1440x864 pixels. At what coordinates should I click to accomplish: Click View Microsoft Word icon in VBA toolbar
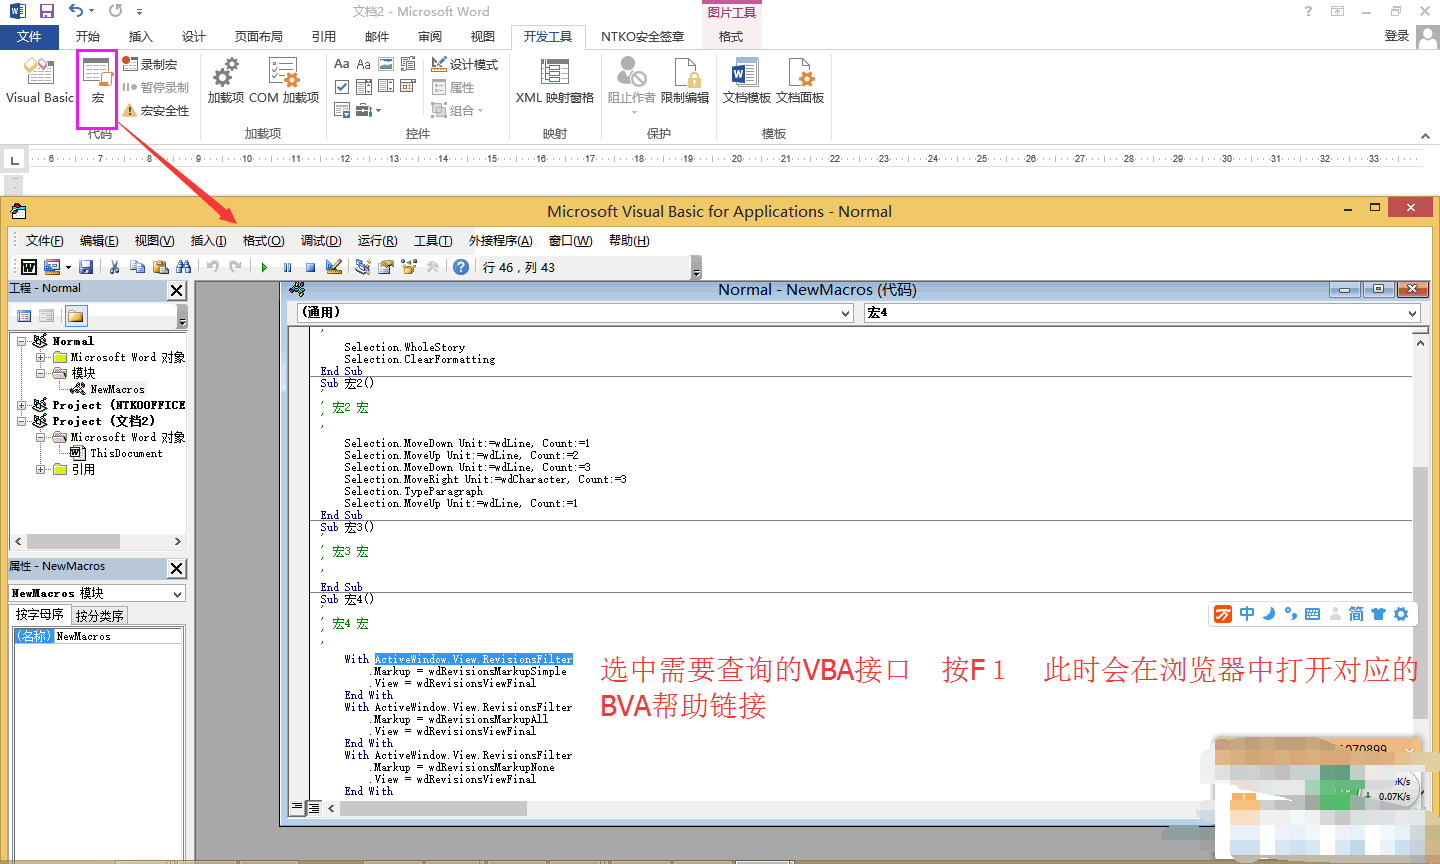point(29,267)
